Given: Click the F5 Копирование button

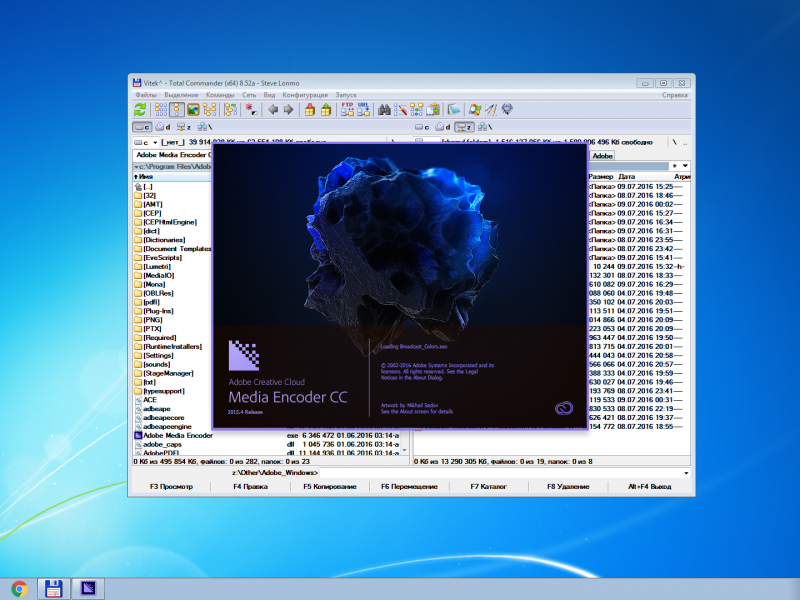Looking at the screenshot, I should click(x=330, y=487).
